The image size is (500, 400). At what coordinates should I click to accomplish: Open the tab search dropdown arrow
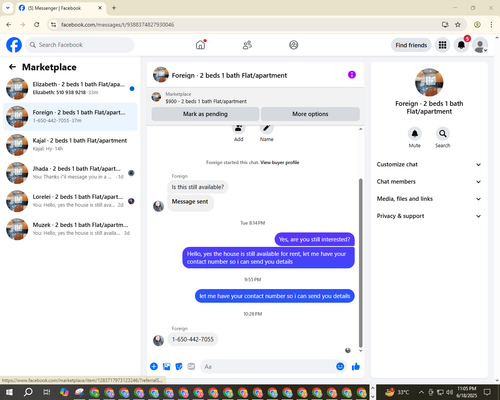pos(8,8)
